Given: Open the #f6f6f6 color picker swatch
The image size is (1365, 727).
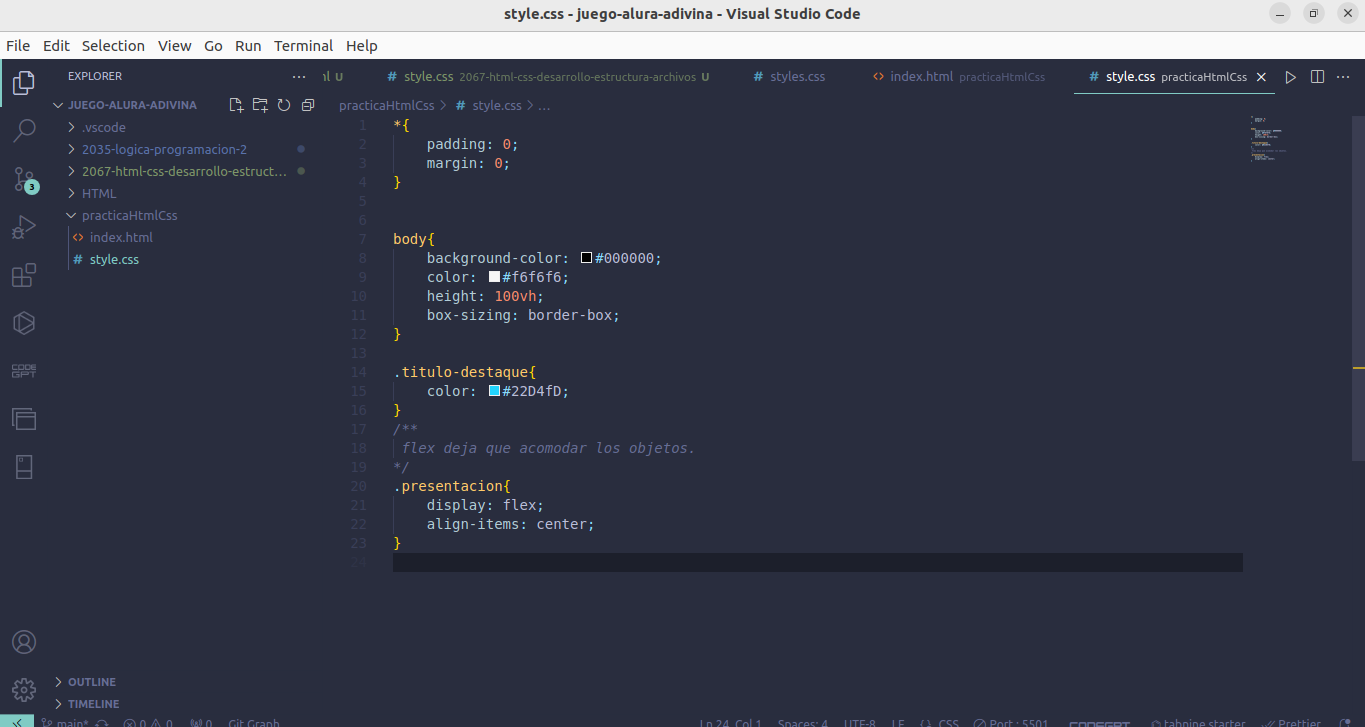Looking at the screenshot, I should pos(494,277).
